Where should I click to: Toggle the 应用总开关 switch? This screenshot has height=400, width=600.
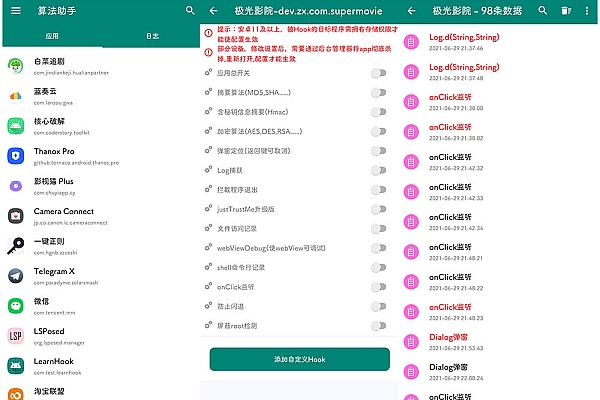(379, 73)
